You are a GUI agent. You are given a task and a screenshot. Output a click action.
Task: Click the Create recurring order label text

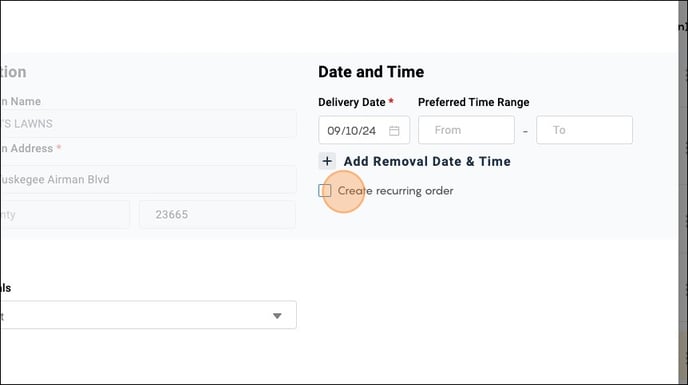click(395, 191)
